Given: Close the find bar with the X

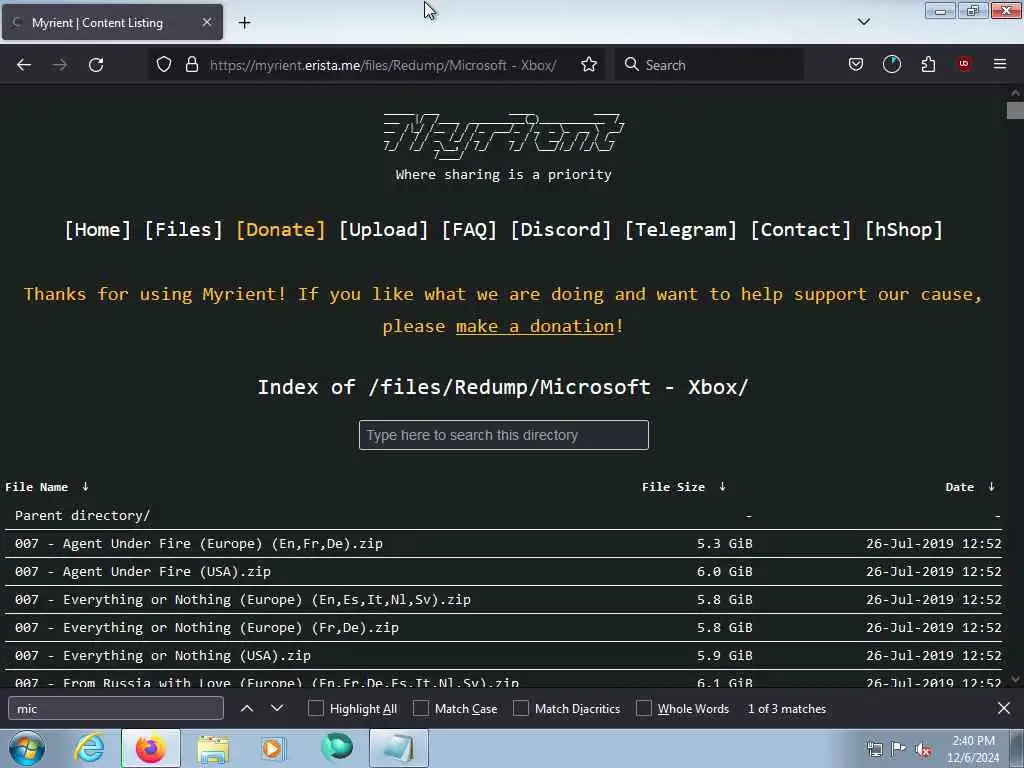Looking at the screenshot, I should click(x=1004, y=708).
